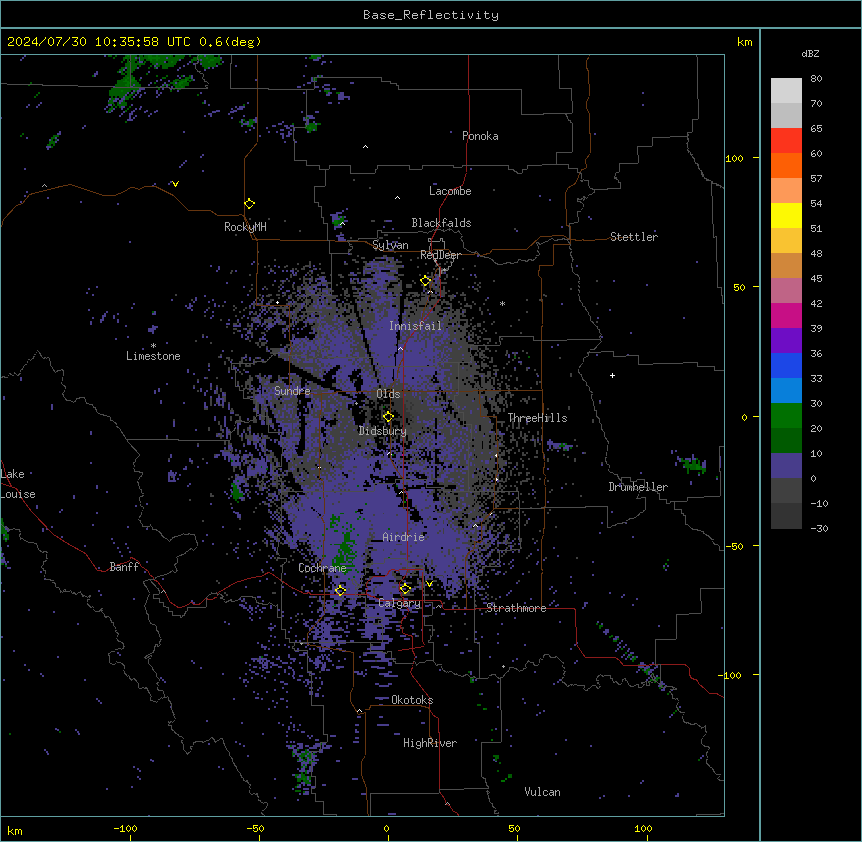Pick the bright yellow swatch in dBZ legend
This screenshot has width=862, height=842.
coord(786,215)
